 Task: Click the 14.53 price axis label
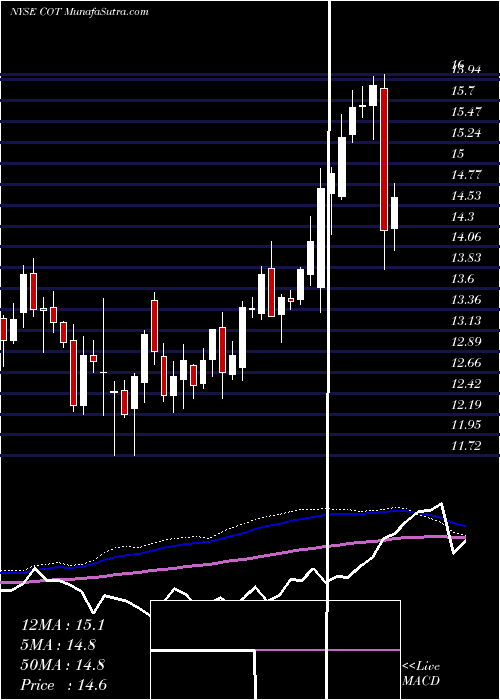click(467, 196)
